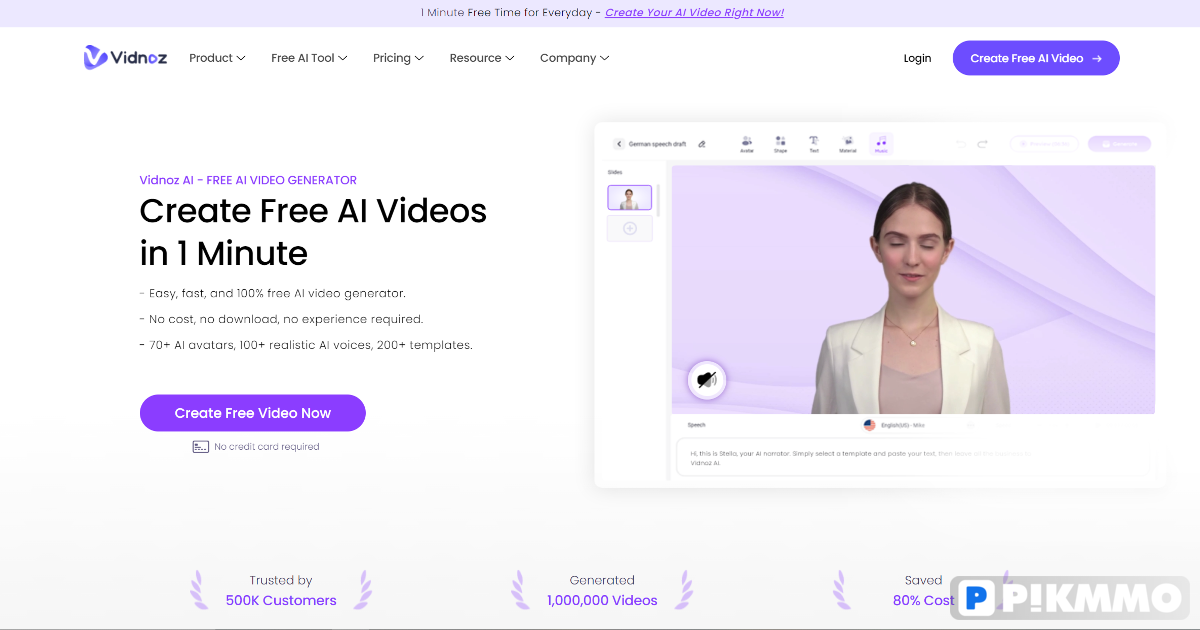Image resolution: width=1200 pixels, height=630 pixels.
Task: Expand the Free AI Tool menu
Action: pos(309,58)
